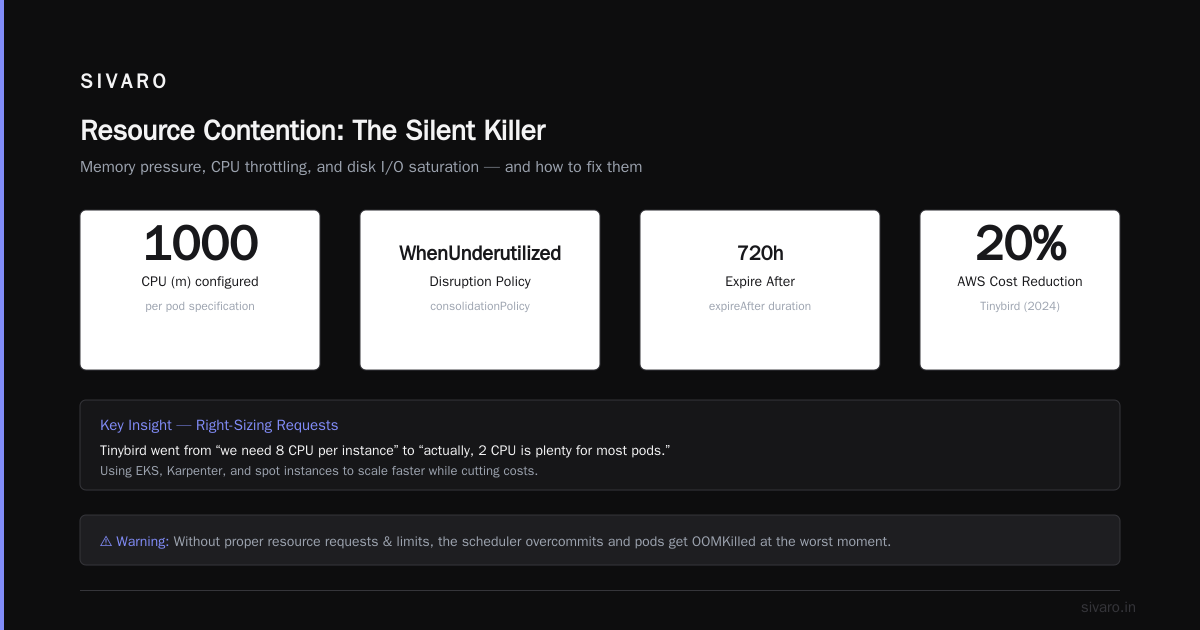Select the 20% AWS Cost Reduction card
Image resolution: width=1200 pixels, height=630 pixels.
click(1020, 290)
